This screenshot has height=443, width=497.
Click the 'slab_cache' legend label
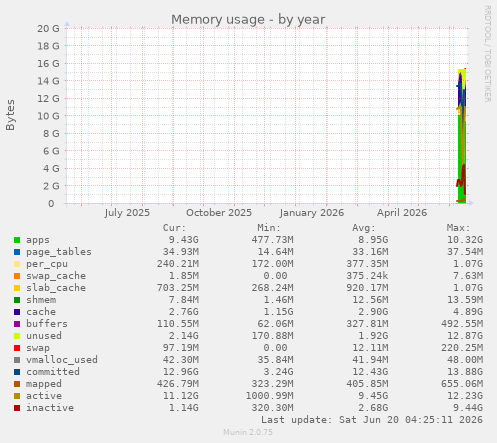coord(56,288)
